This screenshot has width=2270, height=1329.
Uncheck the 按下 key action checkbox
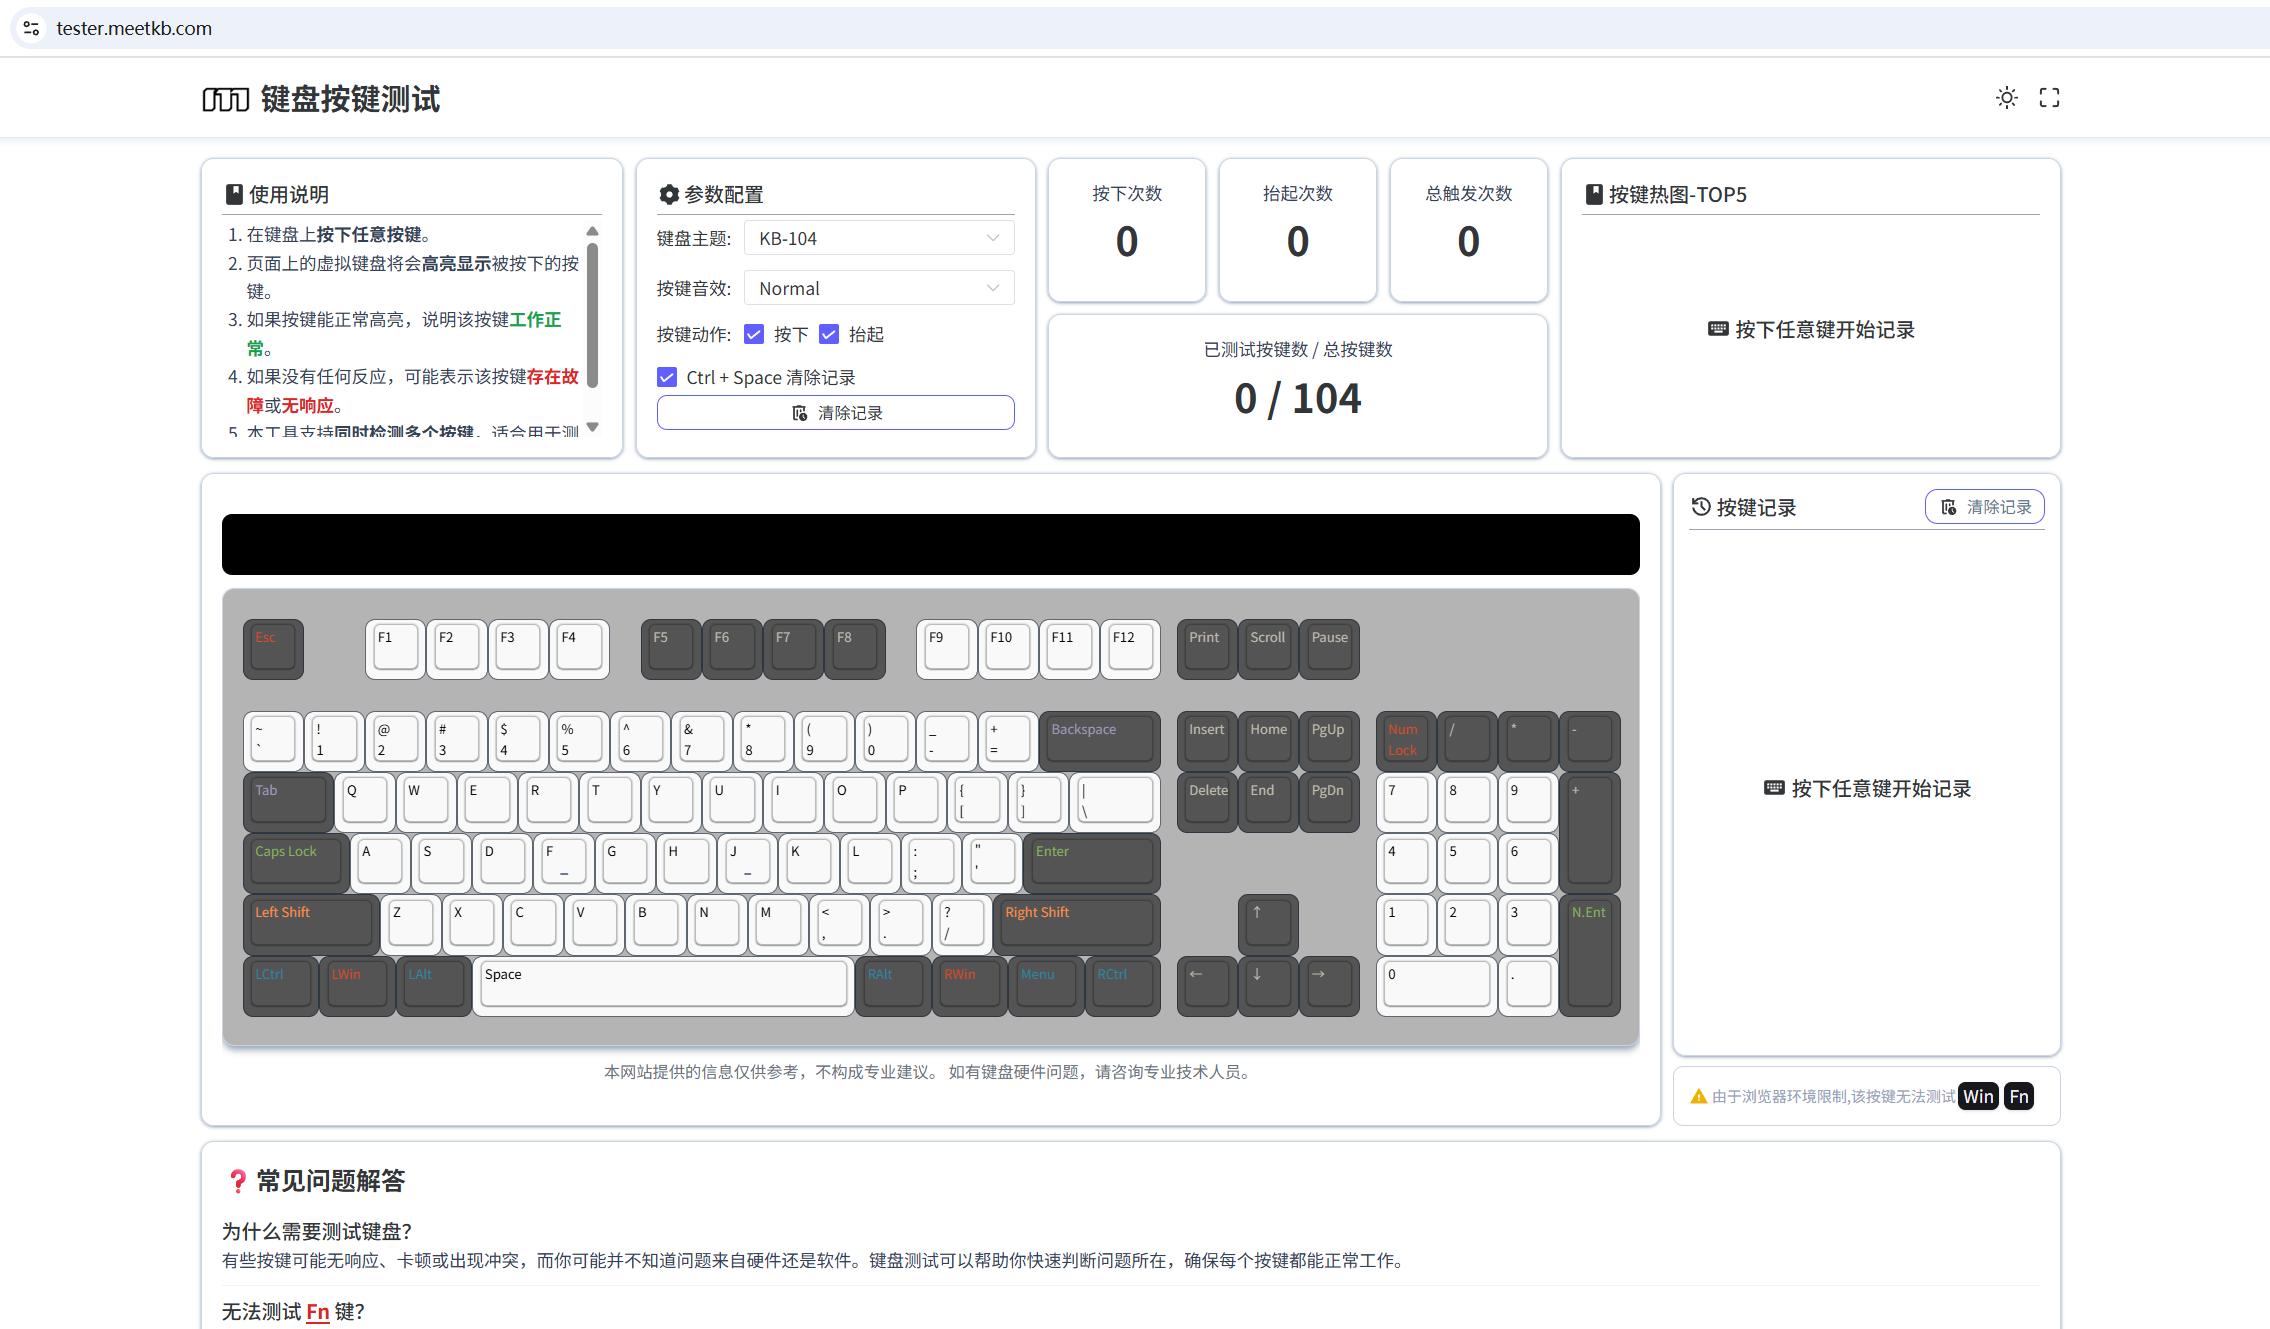755,334
